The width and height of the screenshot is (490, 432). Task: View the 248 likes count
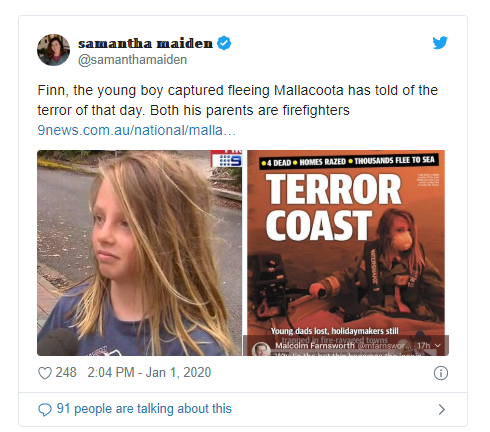[66, 372]
